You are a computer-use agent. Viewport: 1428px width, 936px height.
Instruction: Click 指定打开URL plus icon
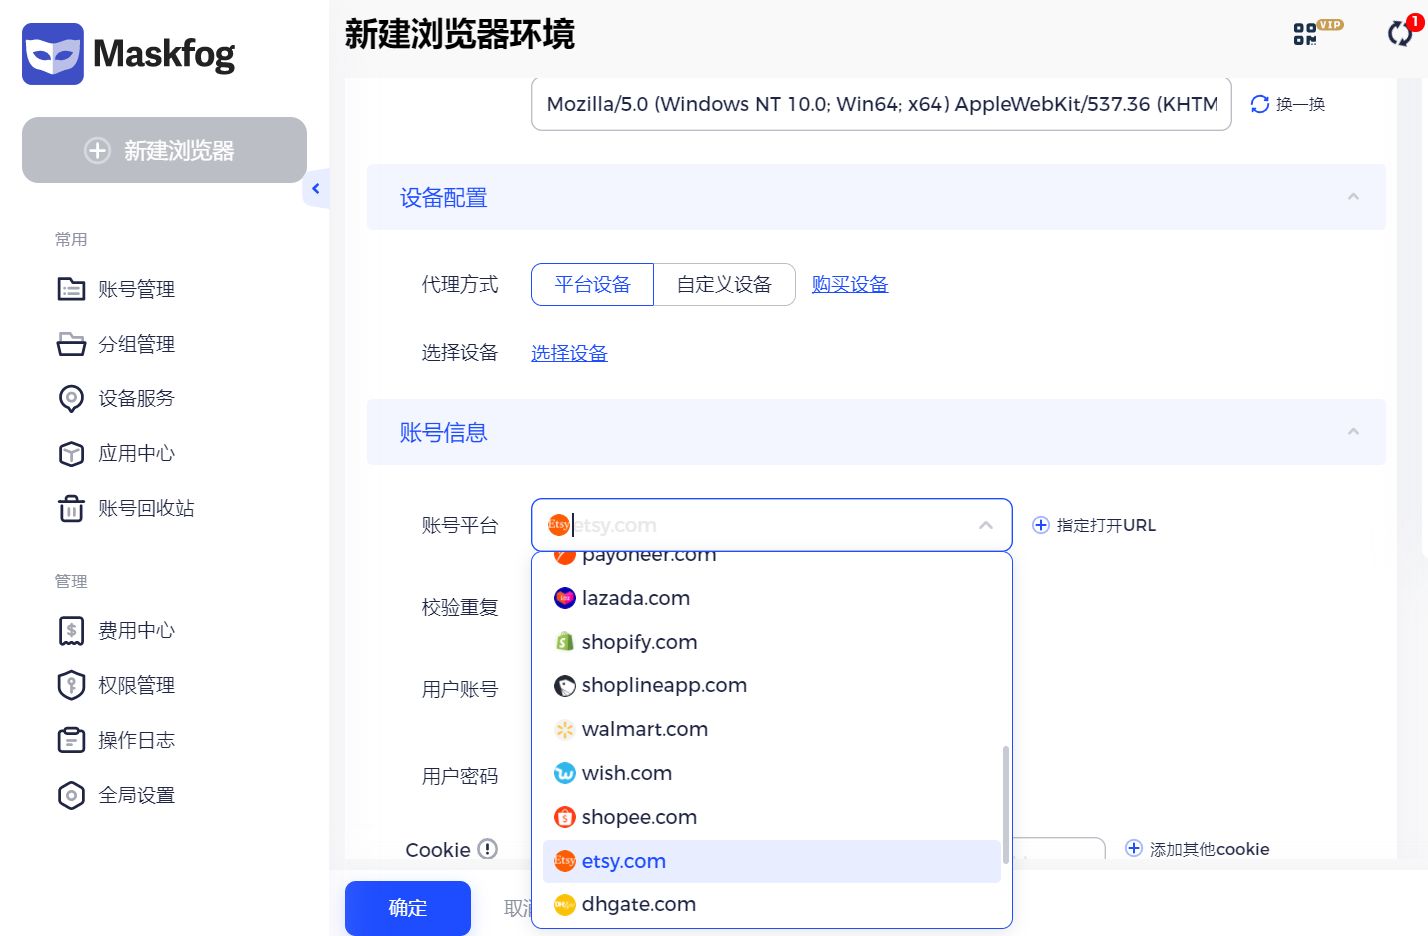[1040, 525]
